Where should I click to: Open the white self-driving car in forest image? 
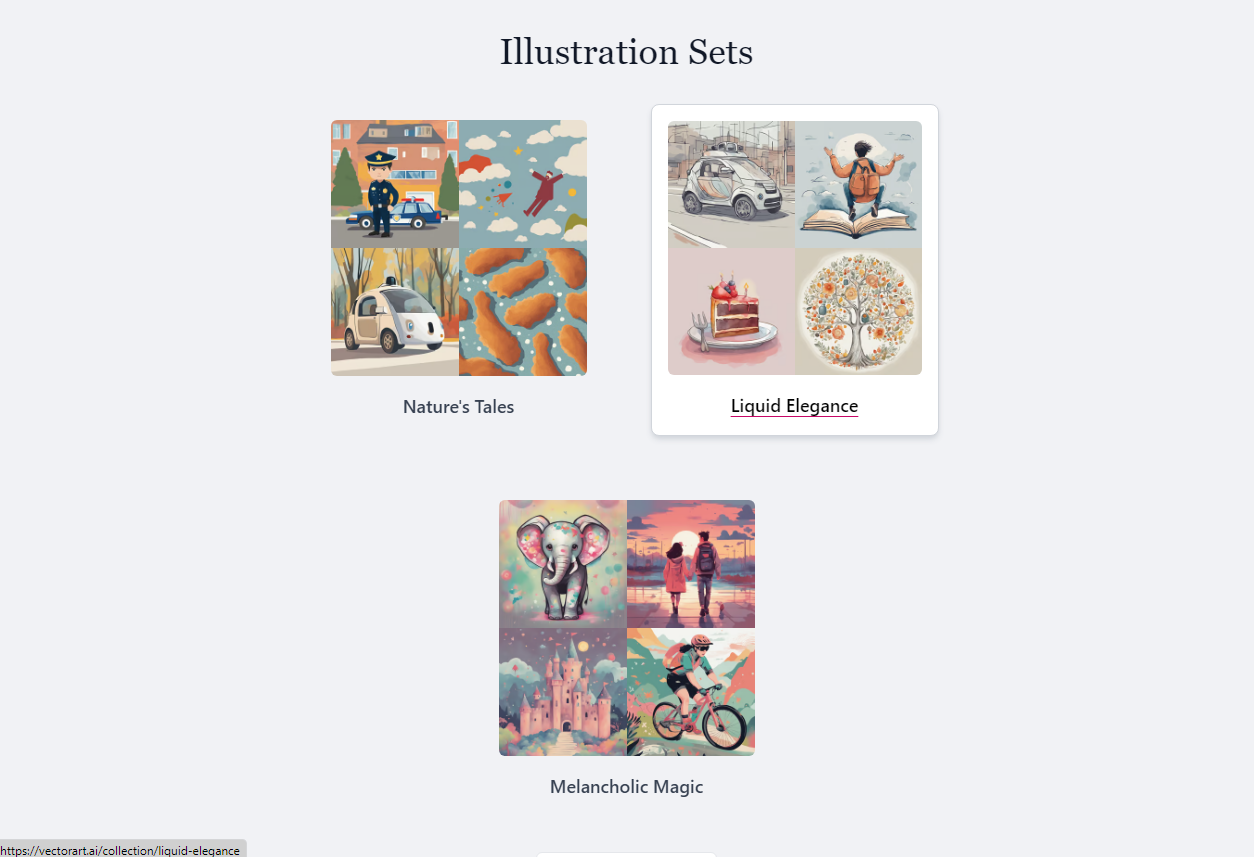pos(395,312)
